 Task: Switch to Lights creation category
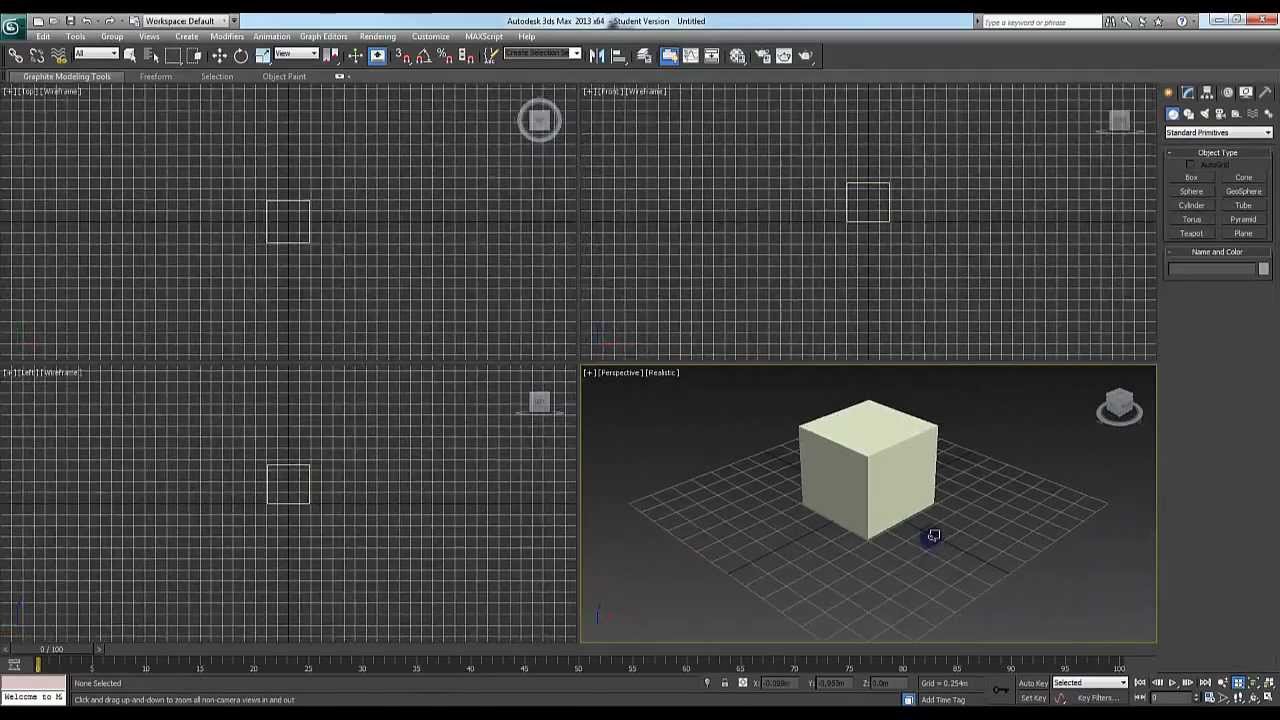point(1204,114)
